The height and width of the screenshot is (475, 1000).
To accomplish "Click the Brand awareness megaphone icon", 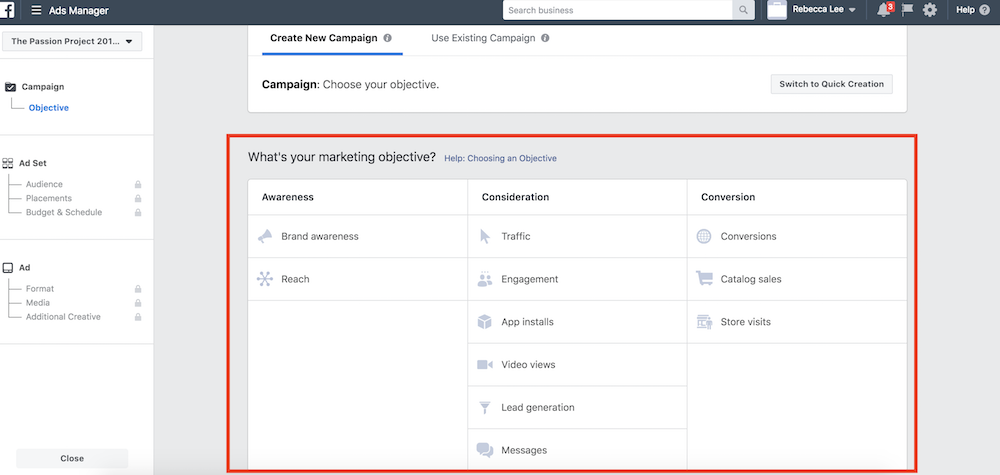I will click(x=265, y=237).
